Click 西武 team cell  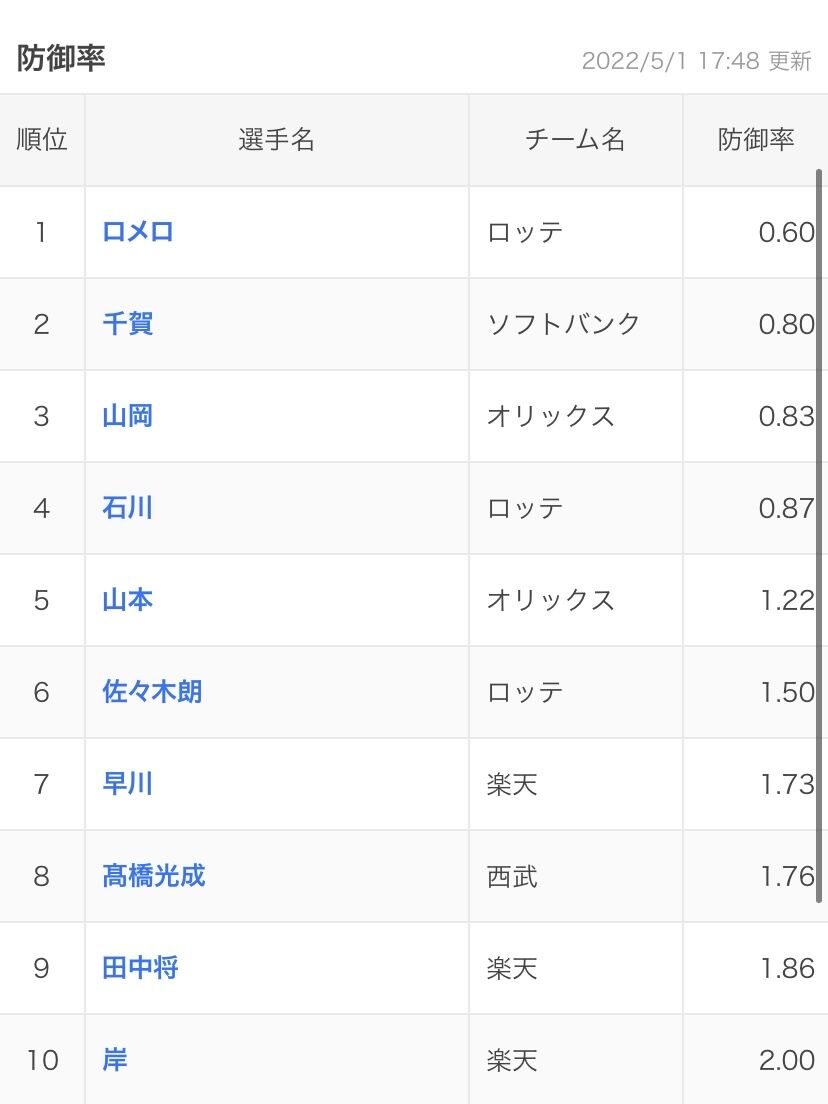(x=512, y=876)
